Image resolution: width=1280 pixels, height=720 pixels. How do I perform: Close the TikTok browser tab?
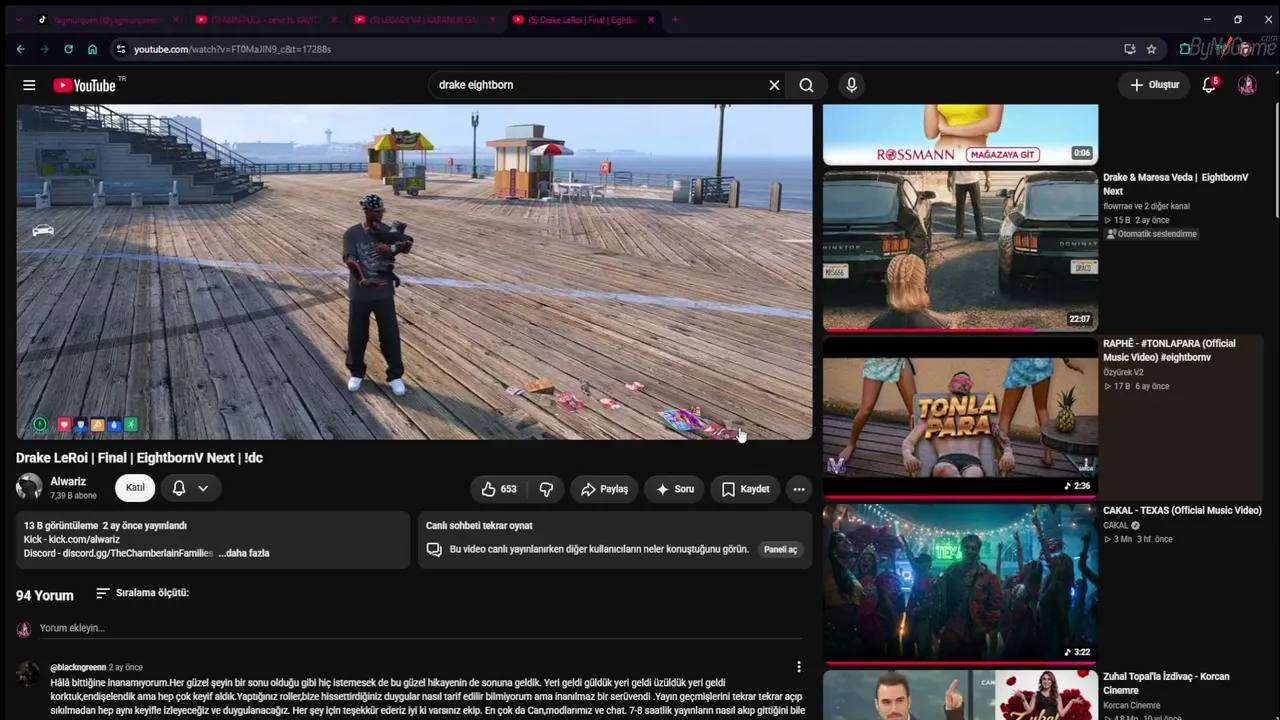pyautogui.click(x=176, y=20)
